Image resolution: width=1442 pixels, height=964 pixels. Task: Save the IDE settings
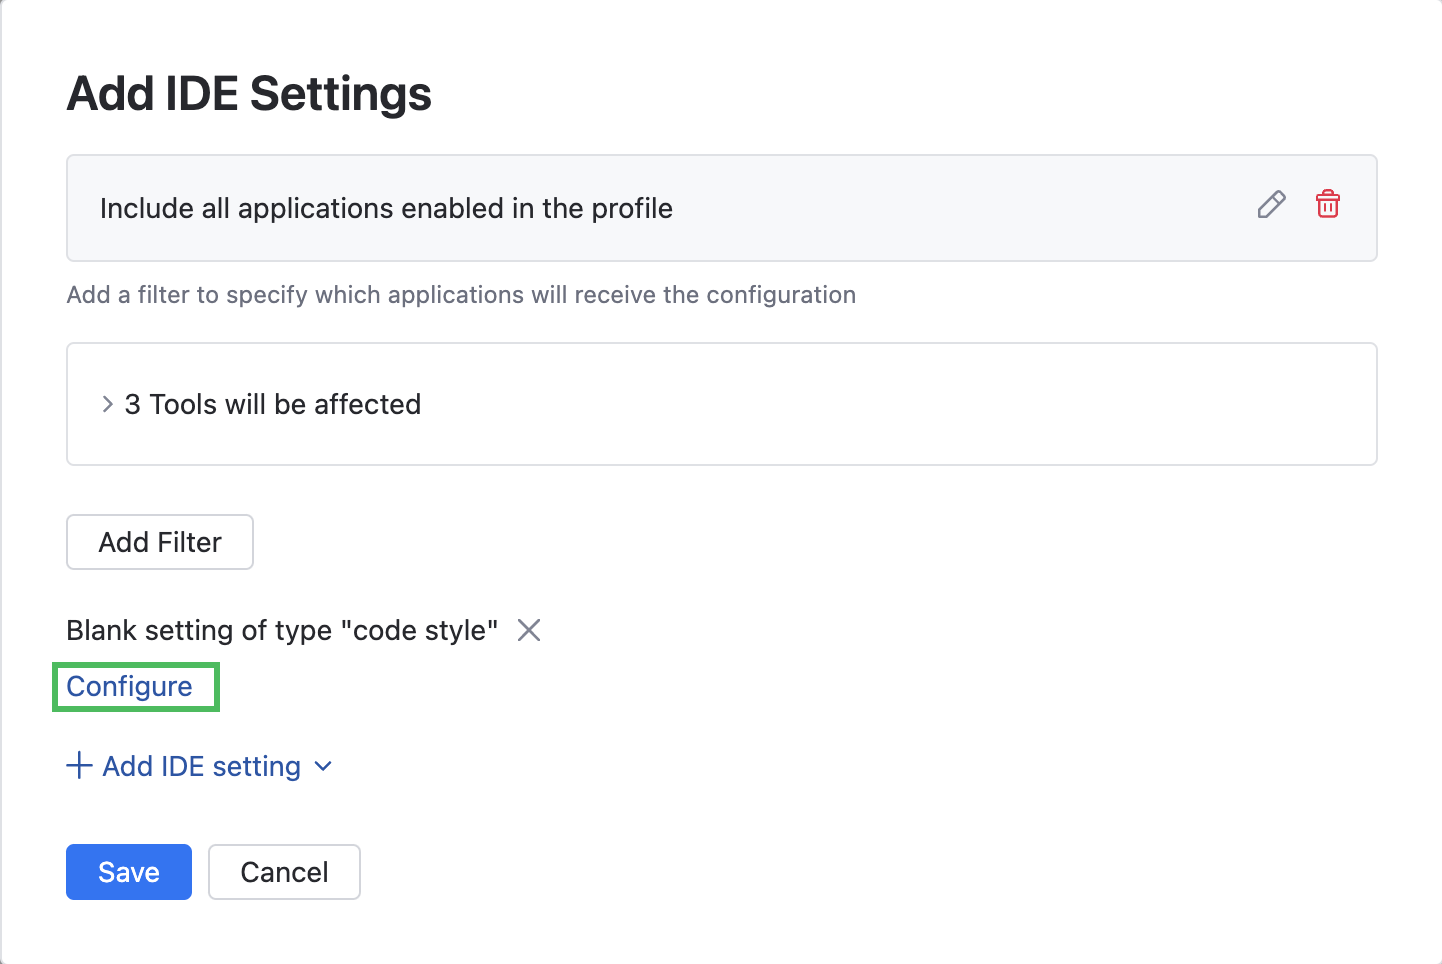(x=128, y=871)
